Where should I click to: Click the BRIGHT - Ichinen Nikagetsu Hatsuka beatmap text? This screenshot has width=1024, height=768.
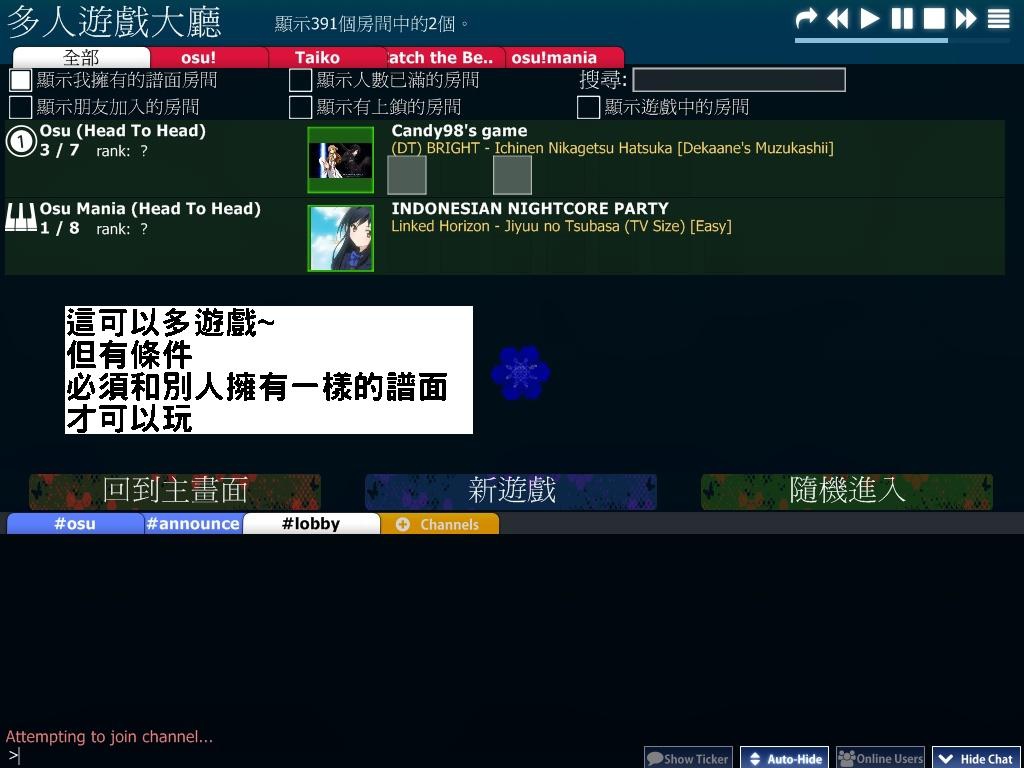[x=612, y=148]
